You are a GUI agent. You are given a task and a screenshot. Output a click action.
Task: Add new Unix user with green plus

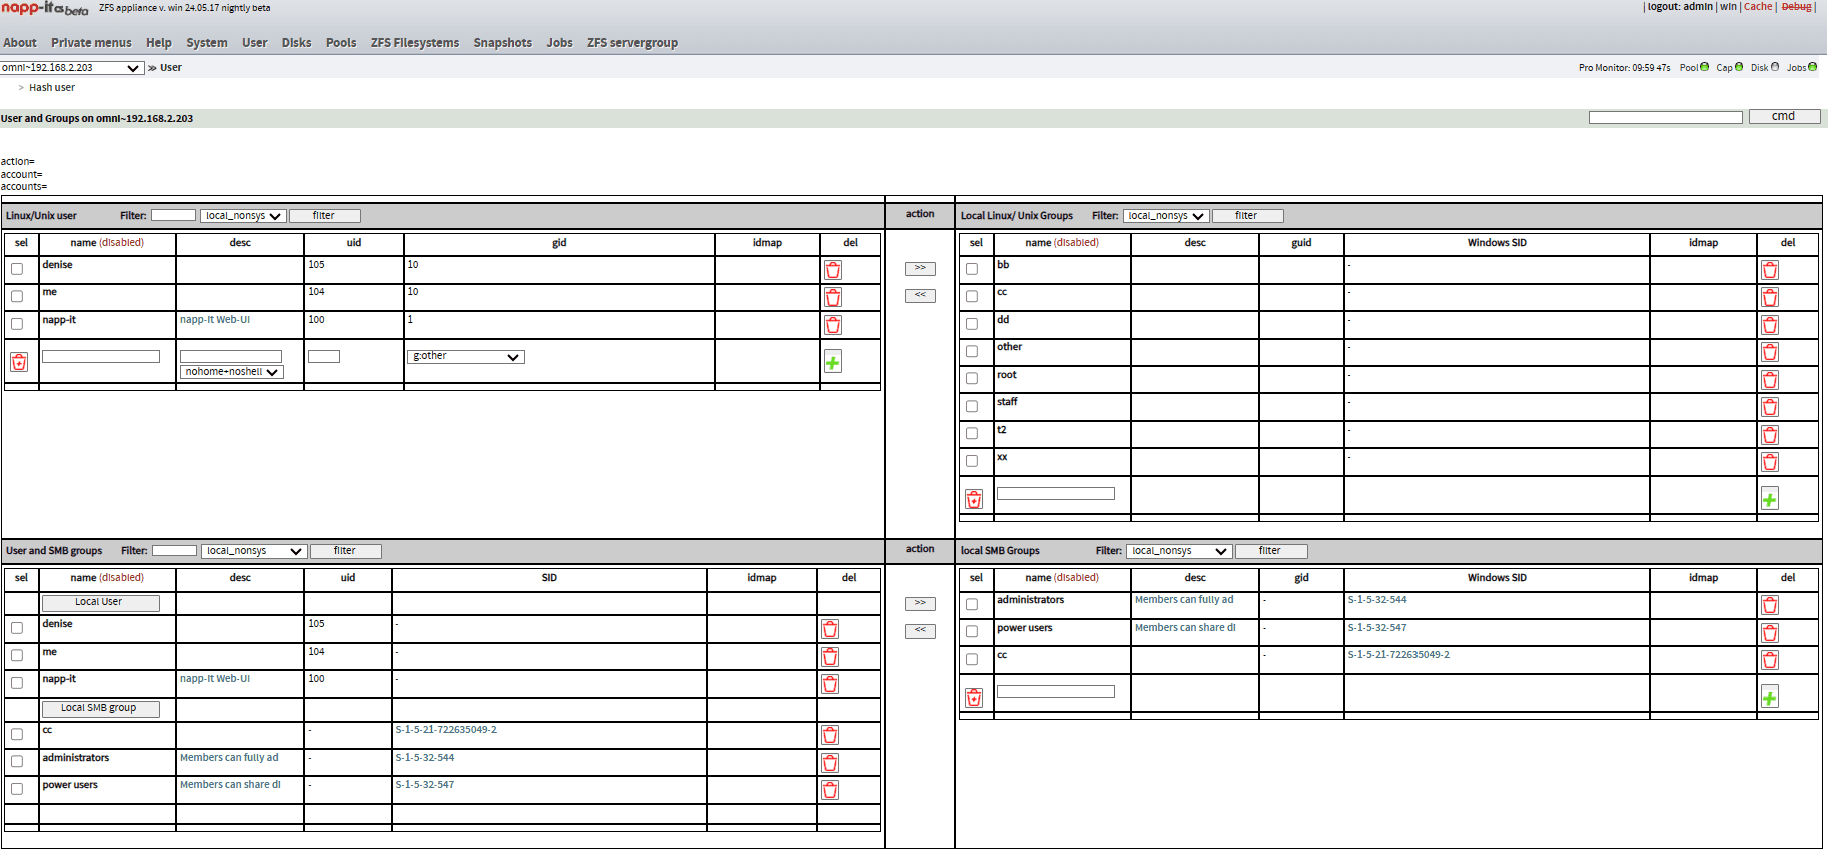coord(833,362)
